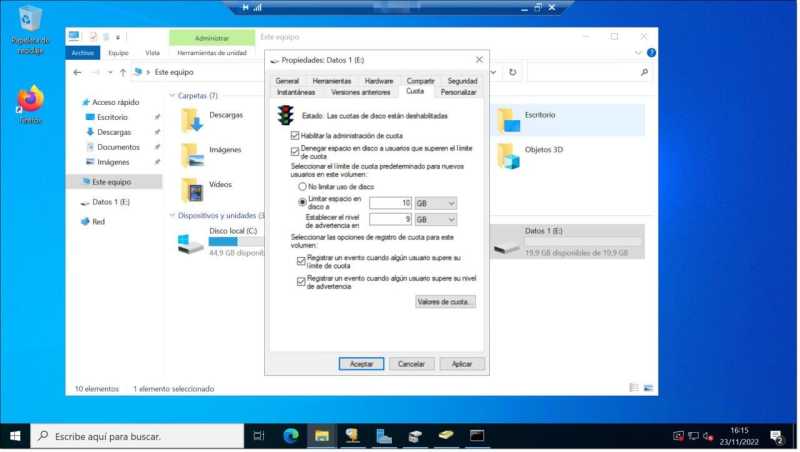Click the taskbar search box
Image resolution: width=800 pixels, height=452 pixels.
(137, 436)
